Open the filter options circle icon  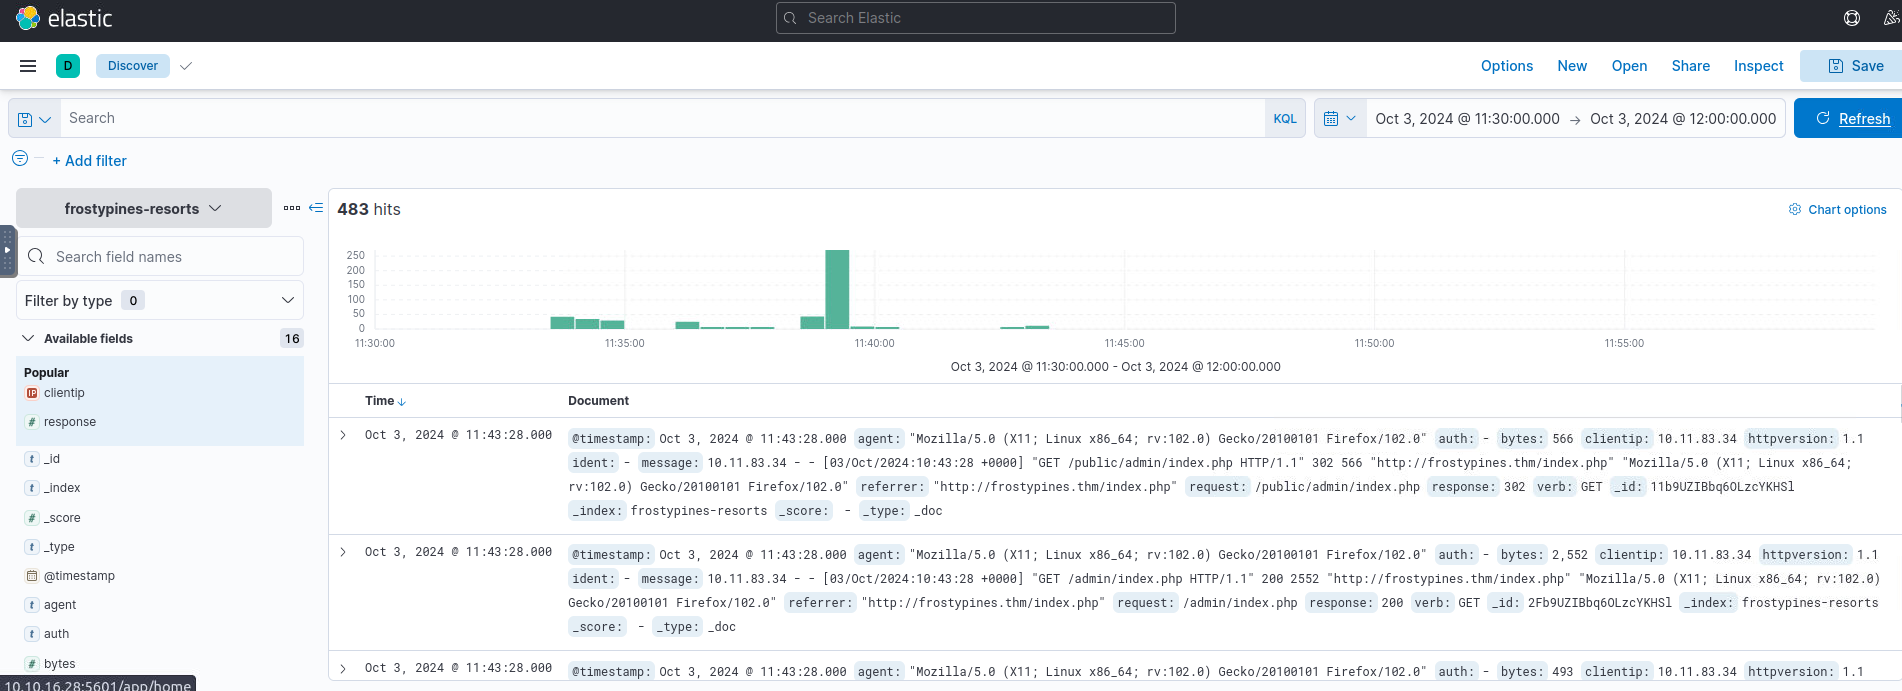click(20, 159)
